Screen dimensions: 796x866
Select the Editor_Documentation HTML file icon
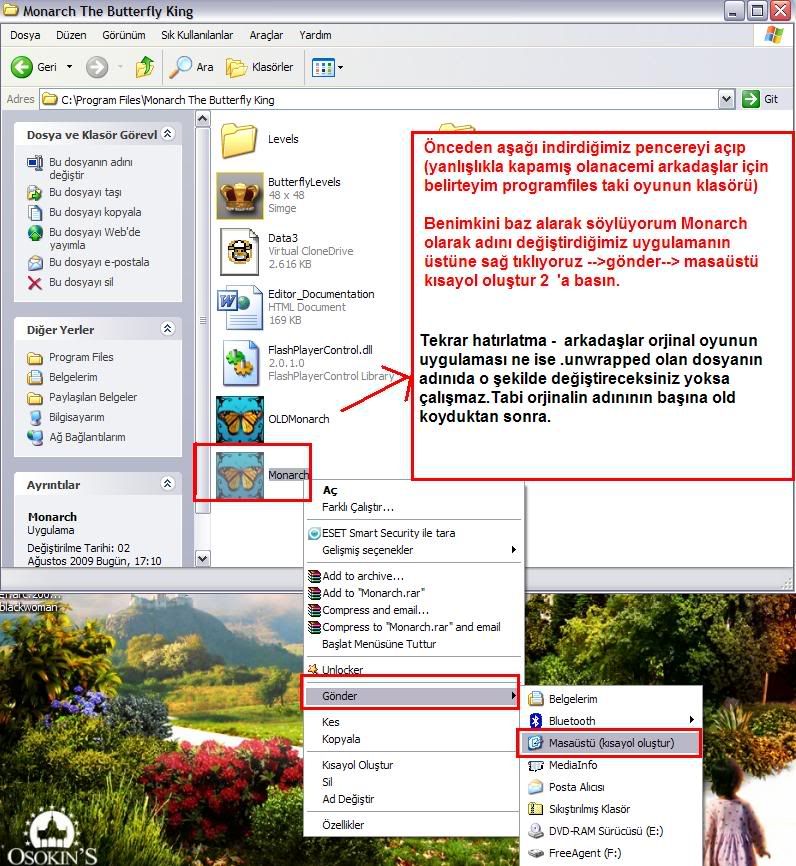(239, 307)
